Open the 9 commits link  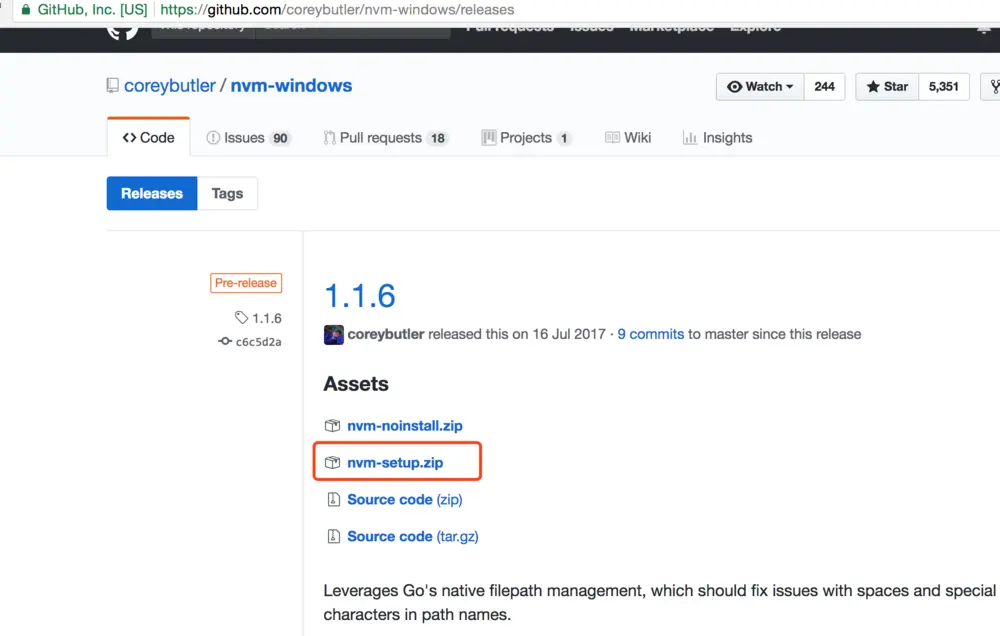pyautogui.click(x=651, y=334)
